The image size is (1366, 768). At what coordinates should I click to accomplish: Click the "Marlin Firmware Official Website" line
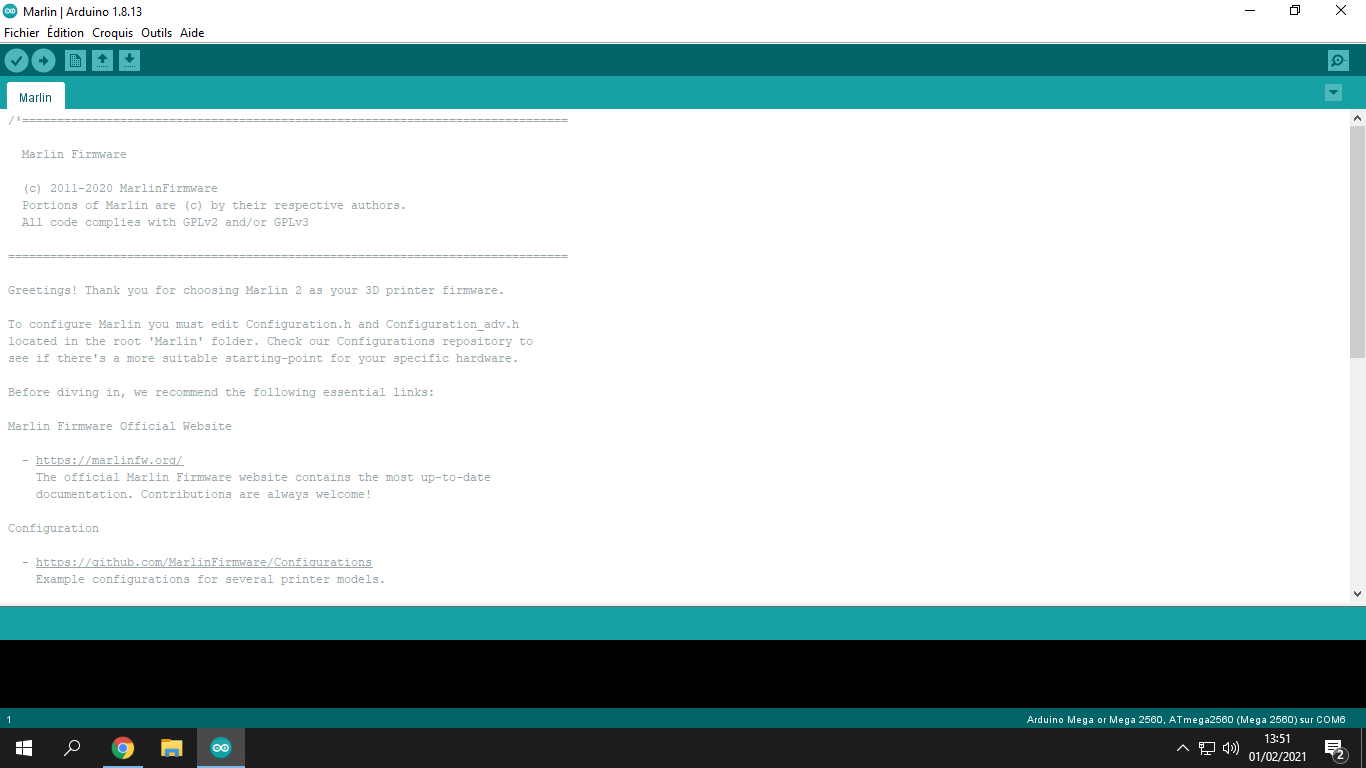[120, 426]
